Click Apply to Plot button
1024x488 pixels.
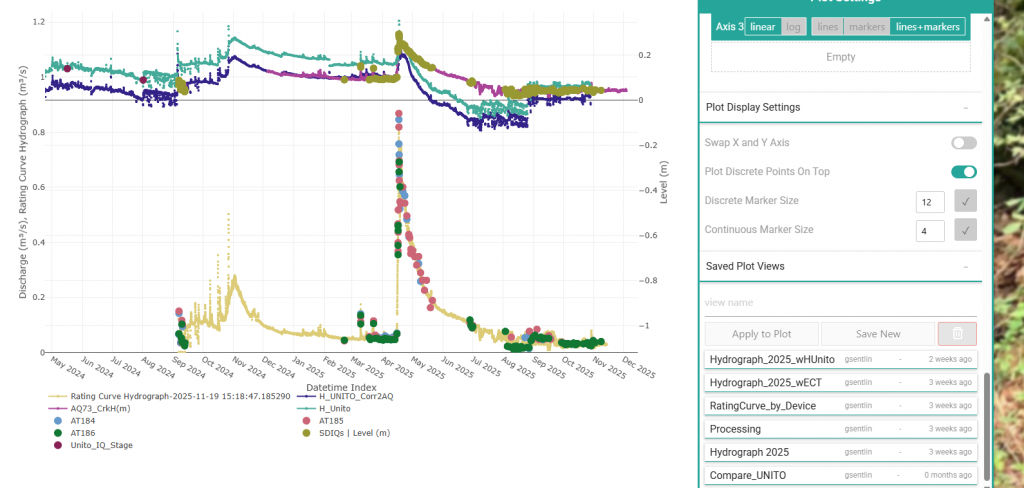pos(761,334)
